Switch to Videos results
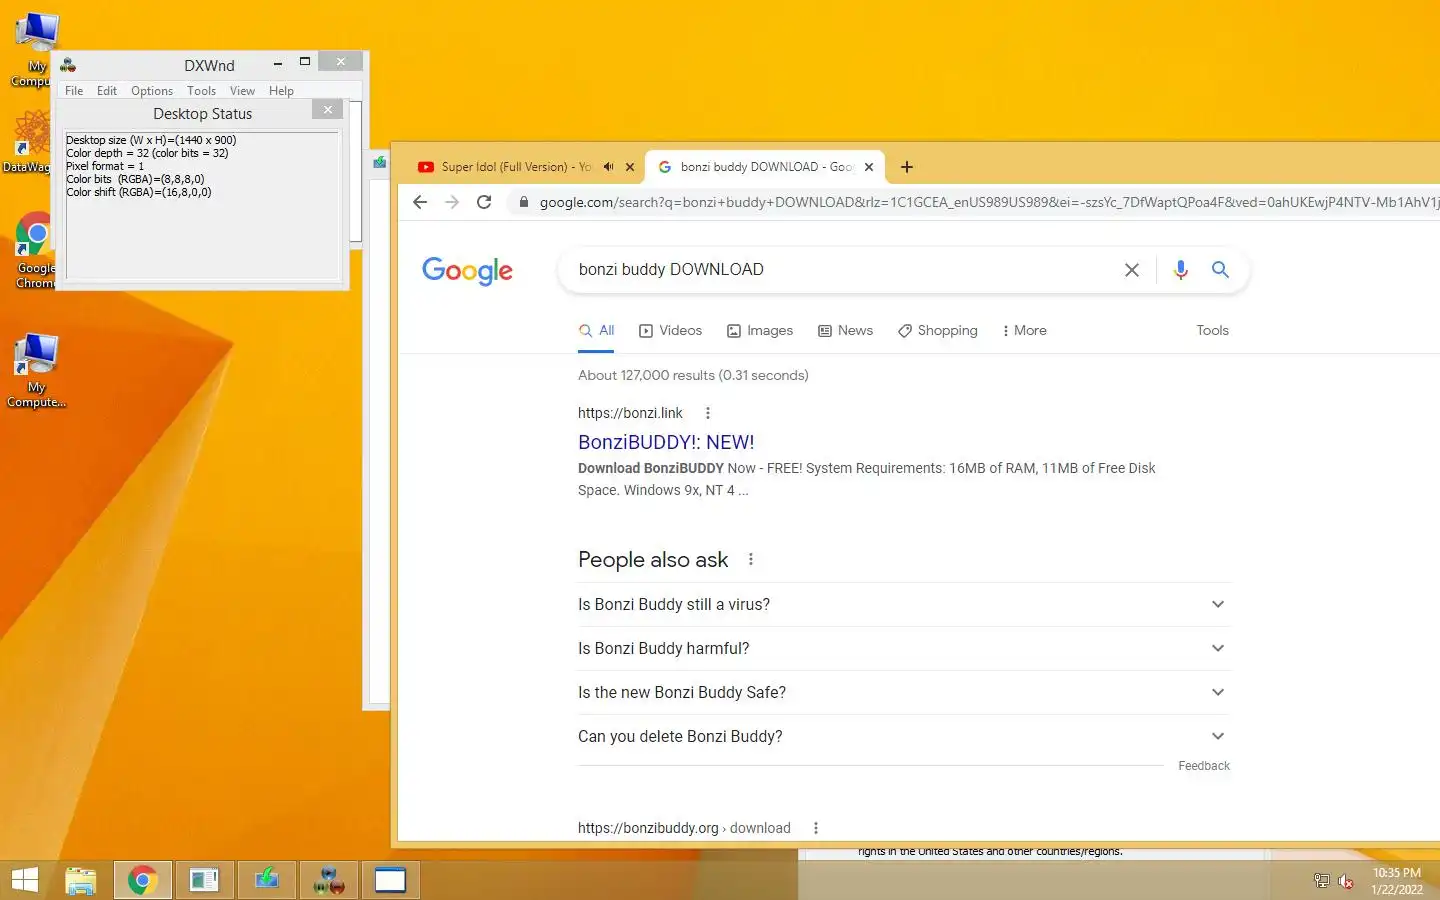This screenshot has width=1440, height=900. pyautogui.click(x=671, y=331)
